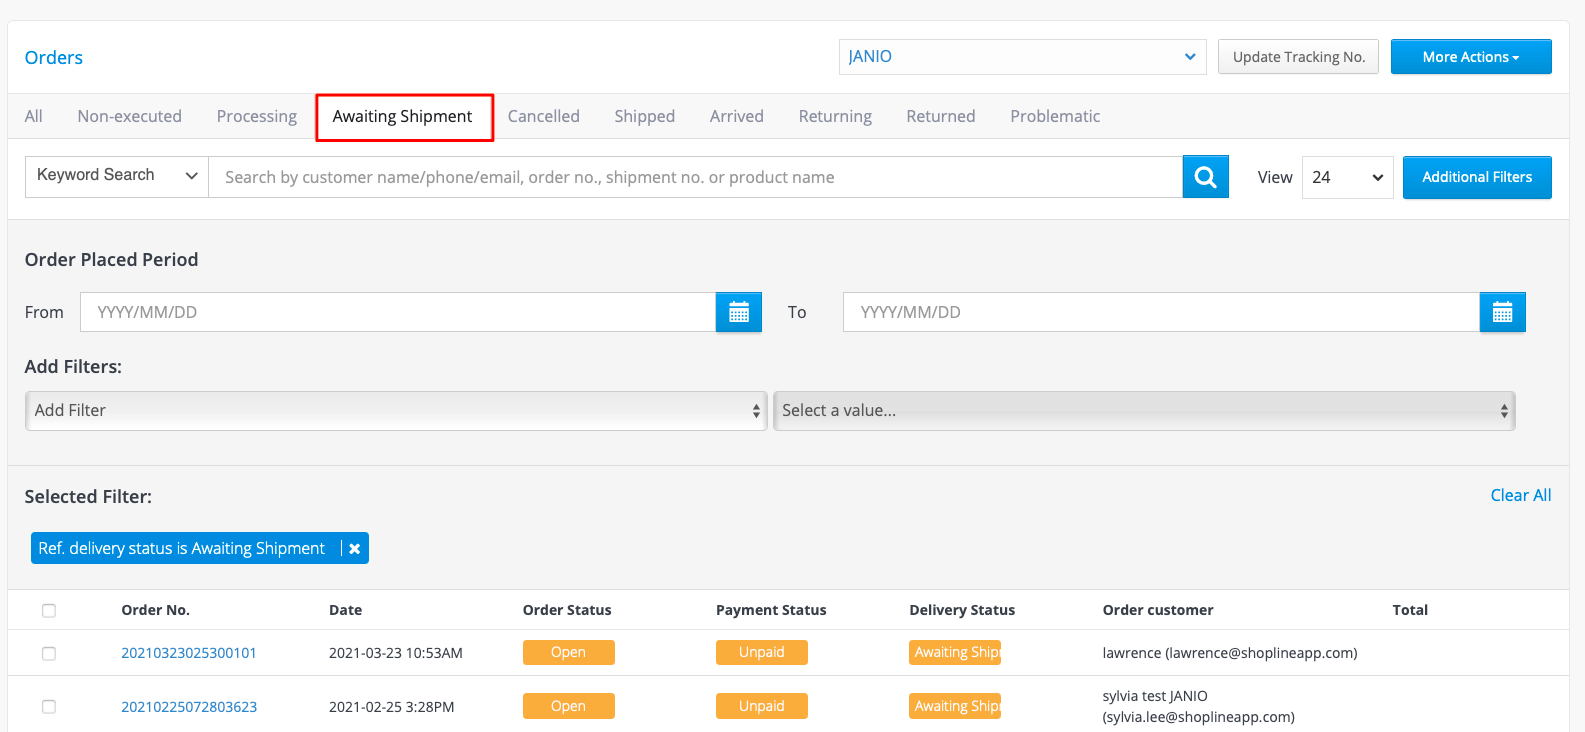Open order 20210225072803623 link
The width and height of the screenshot is (1585, 732).
click(x=189, y=706)
